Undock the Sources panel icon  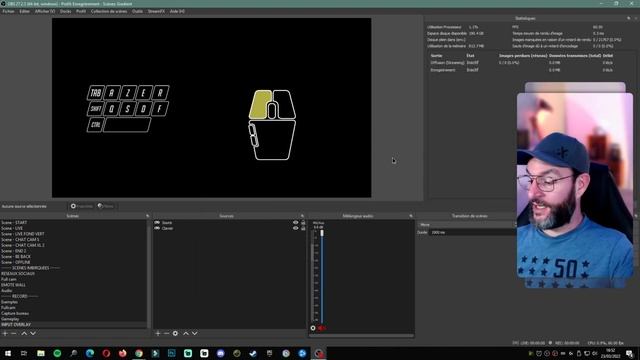pyautogui.click(x=302, y=216)
